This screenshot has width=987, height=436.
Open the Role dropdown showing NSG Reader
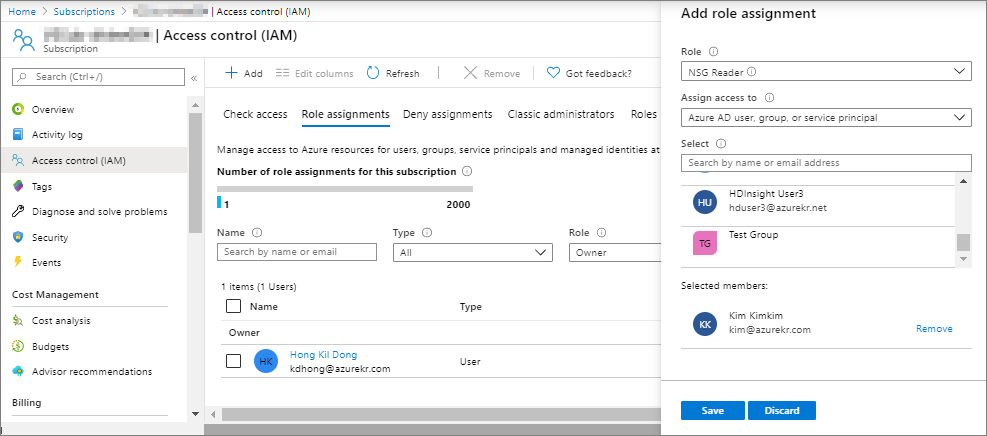click(x=826, y=71)
